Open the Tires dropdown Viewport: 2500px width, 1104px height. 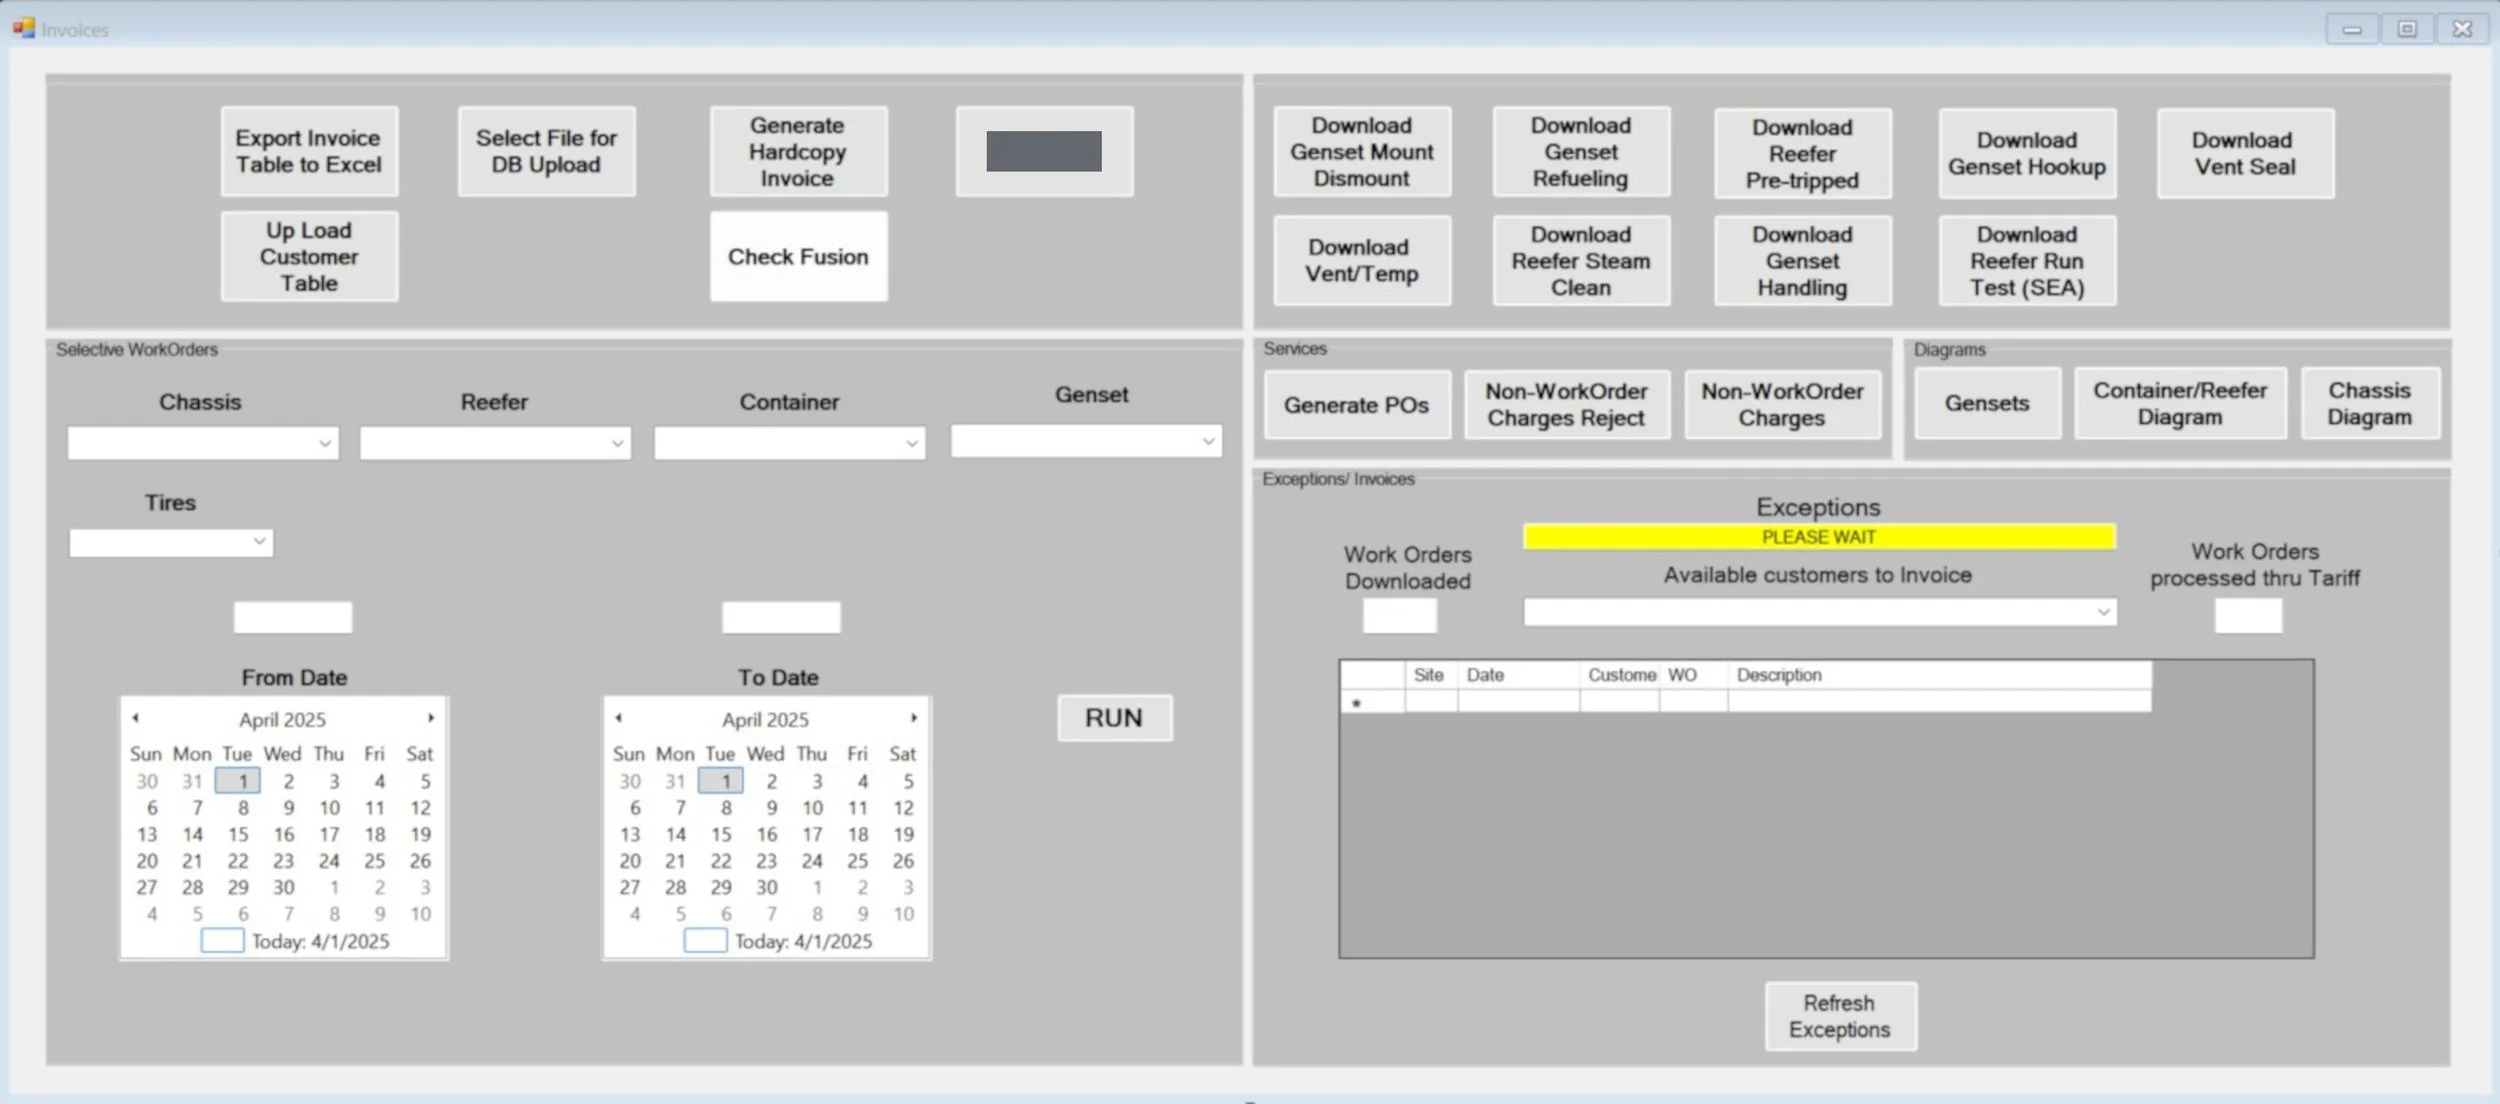[259, 542]
